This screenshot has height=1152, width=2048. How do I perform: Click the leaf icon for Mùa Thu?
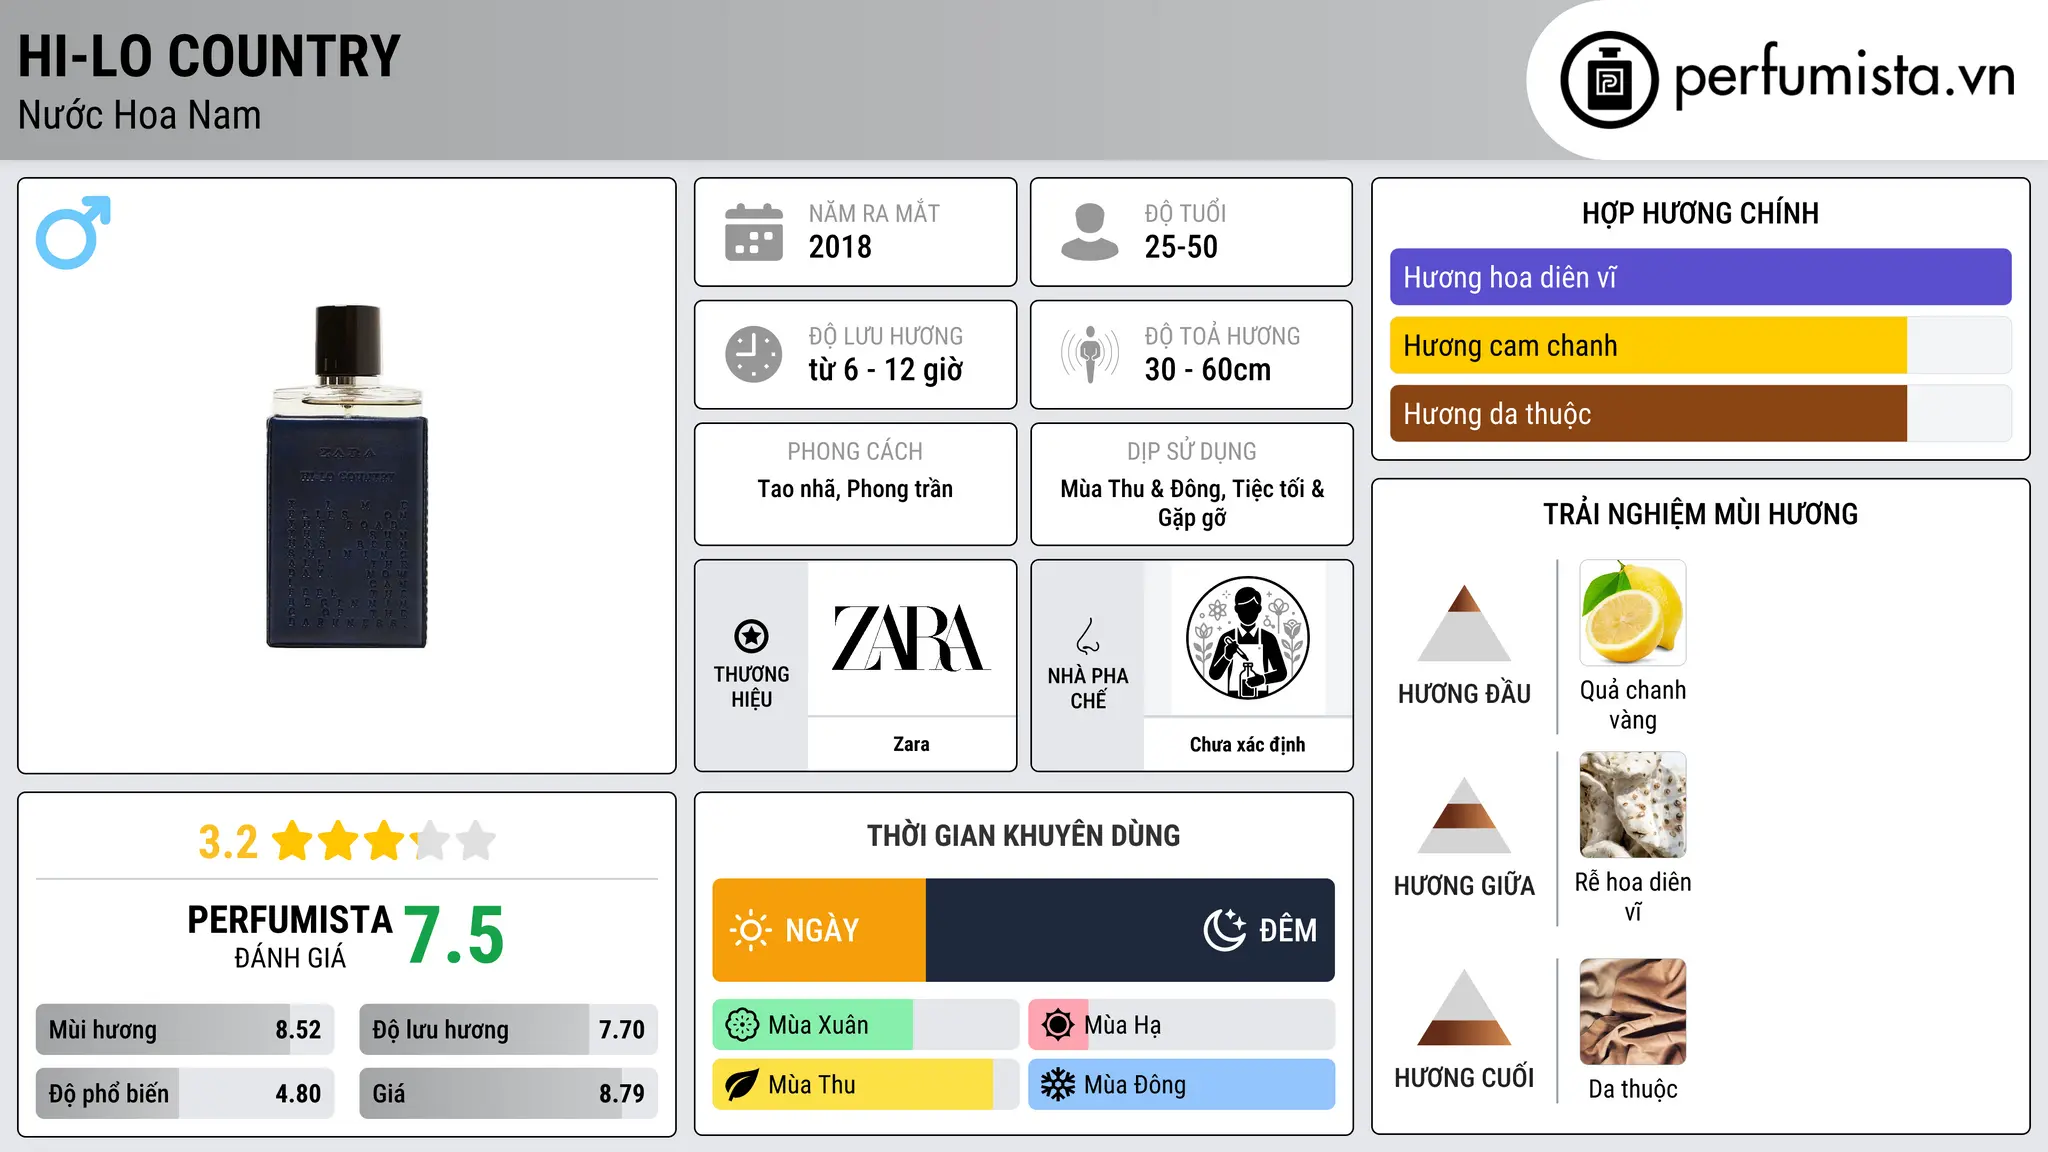click(742, 1085)
